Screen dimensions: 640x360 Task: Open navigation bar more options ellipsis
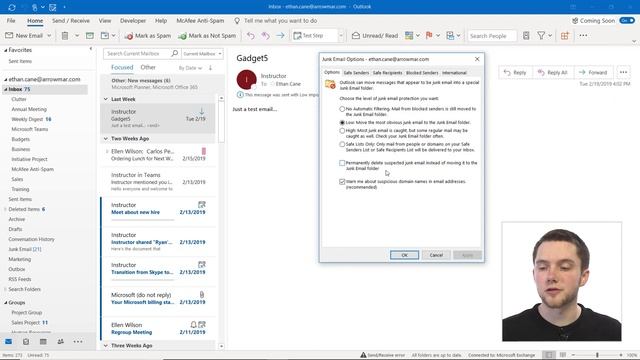78,342
